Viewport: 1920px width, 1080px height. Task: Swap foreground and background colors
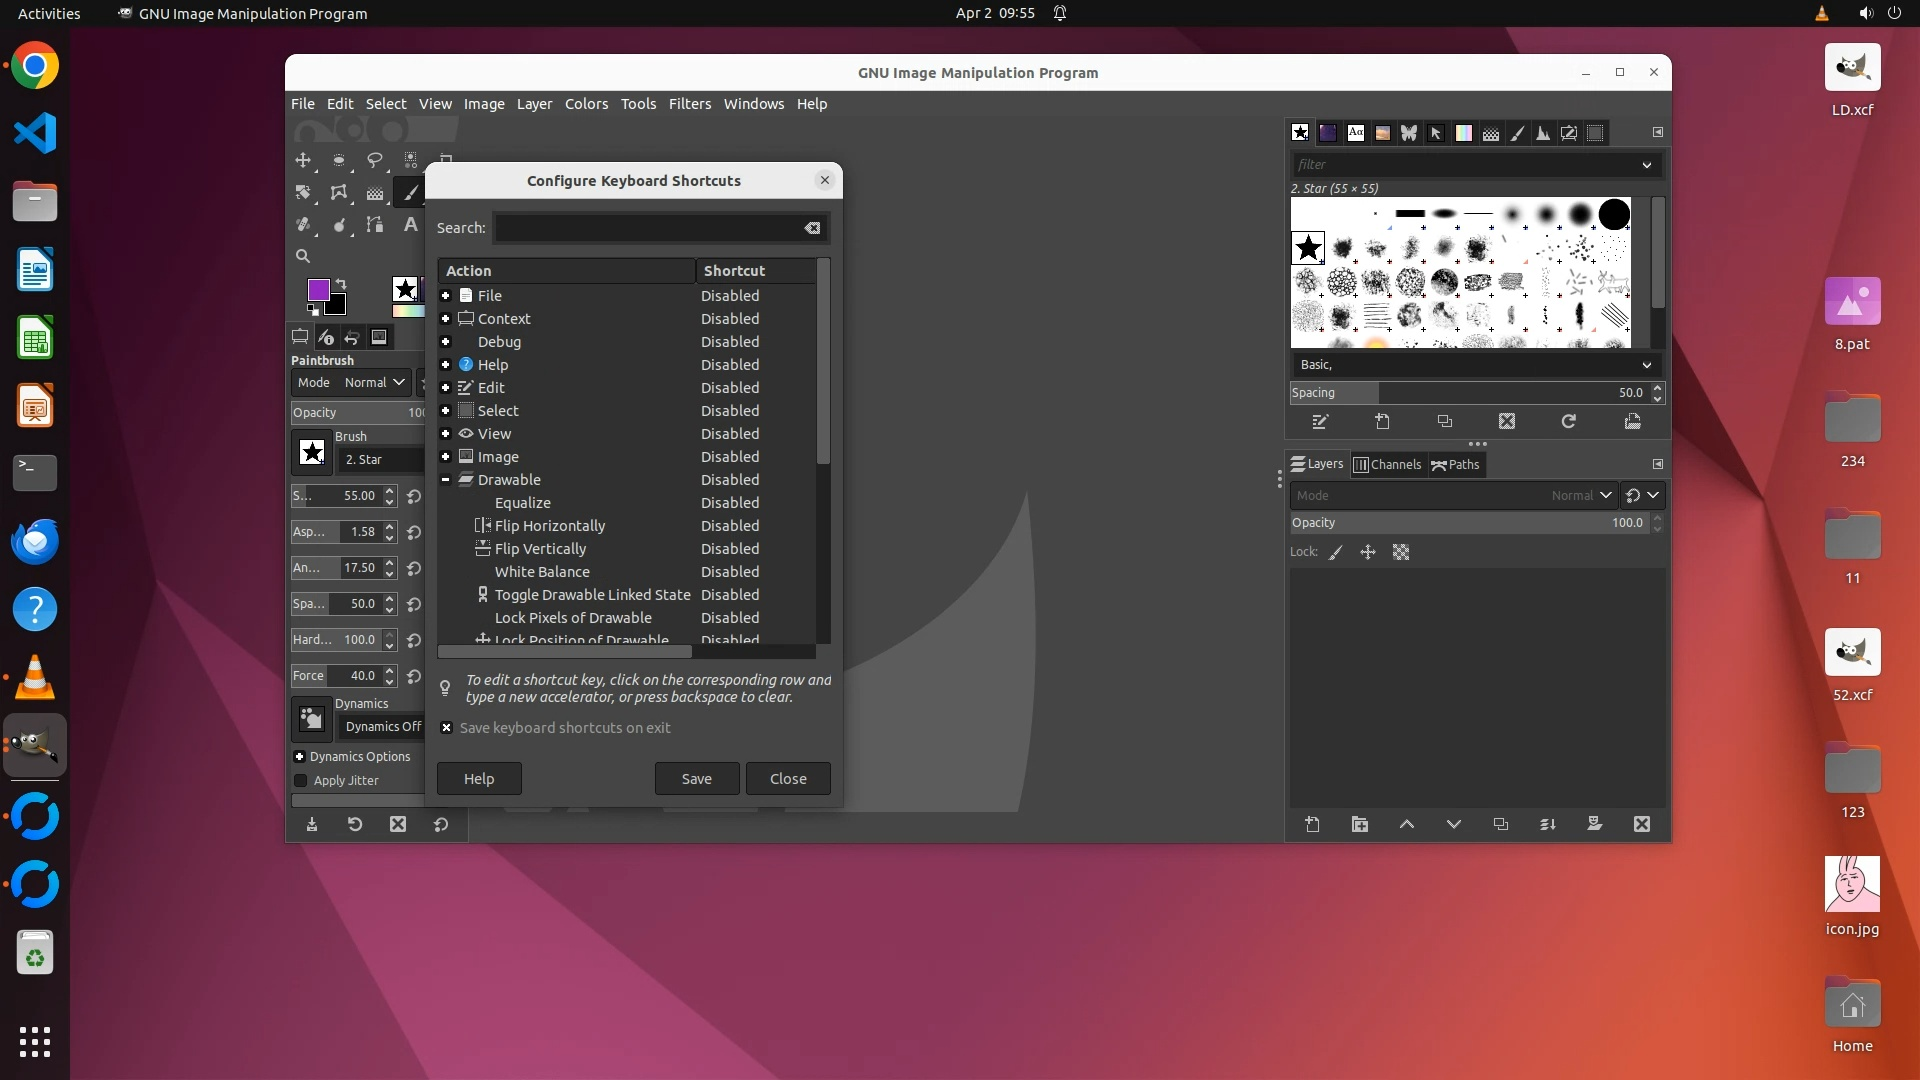tap(341, 284)
